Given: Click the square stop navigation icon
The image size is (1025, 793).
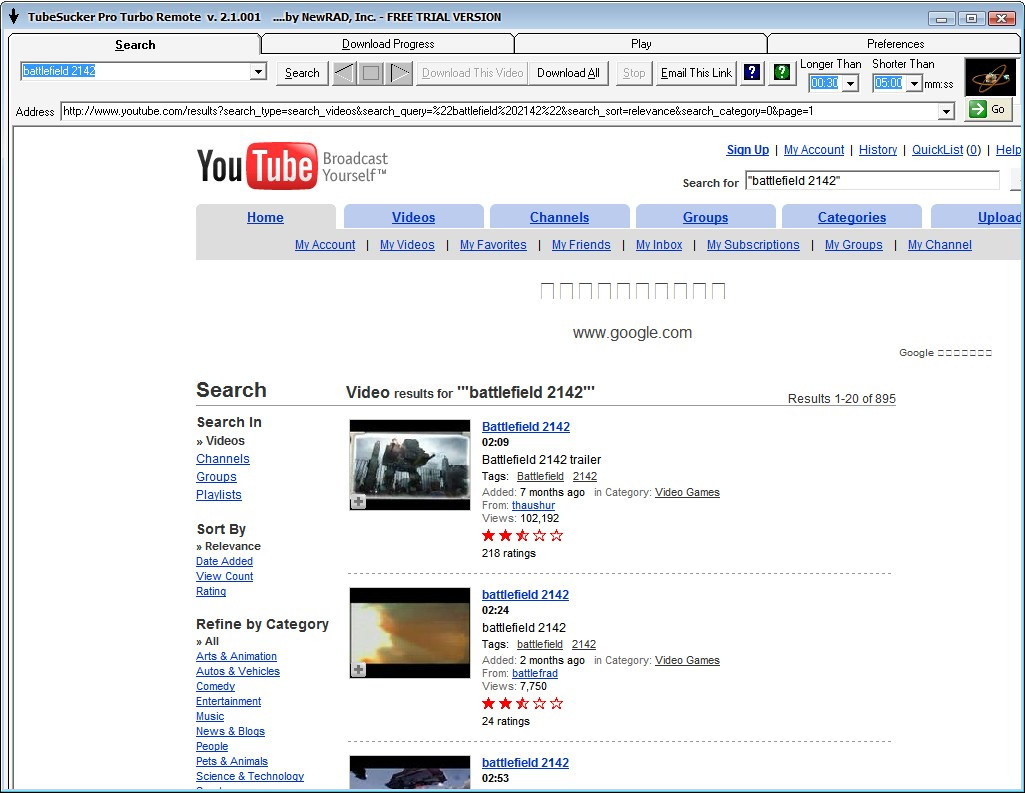Looking at the screenshot, I should [371, 73].
